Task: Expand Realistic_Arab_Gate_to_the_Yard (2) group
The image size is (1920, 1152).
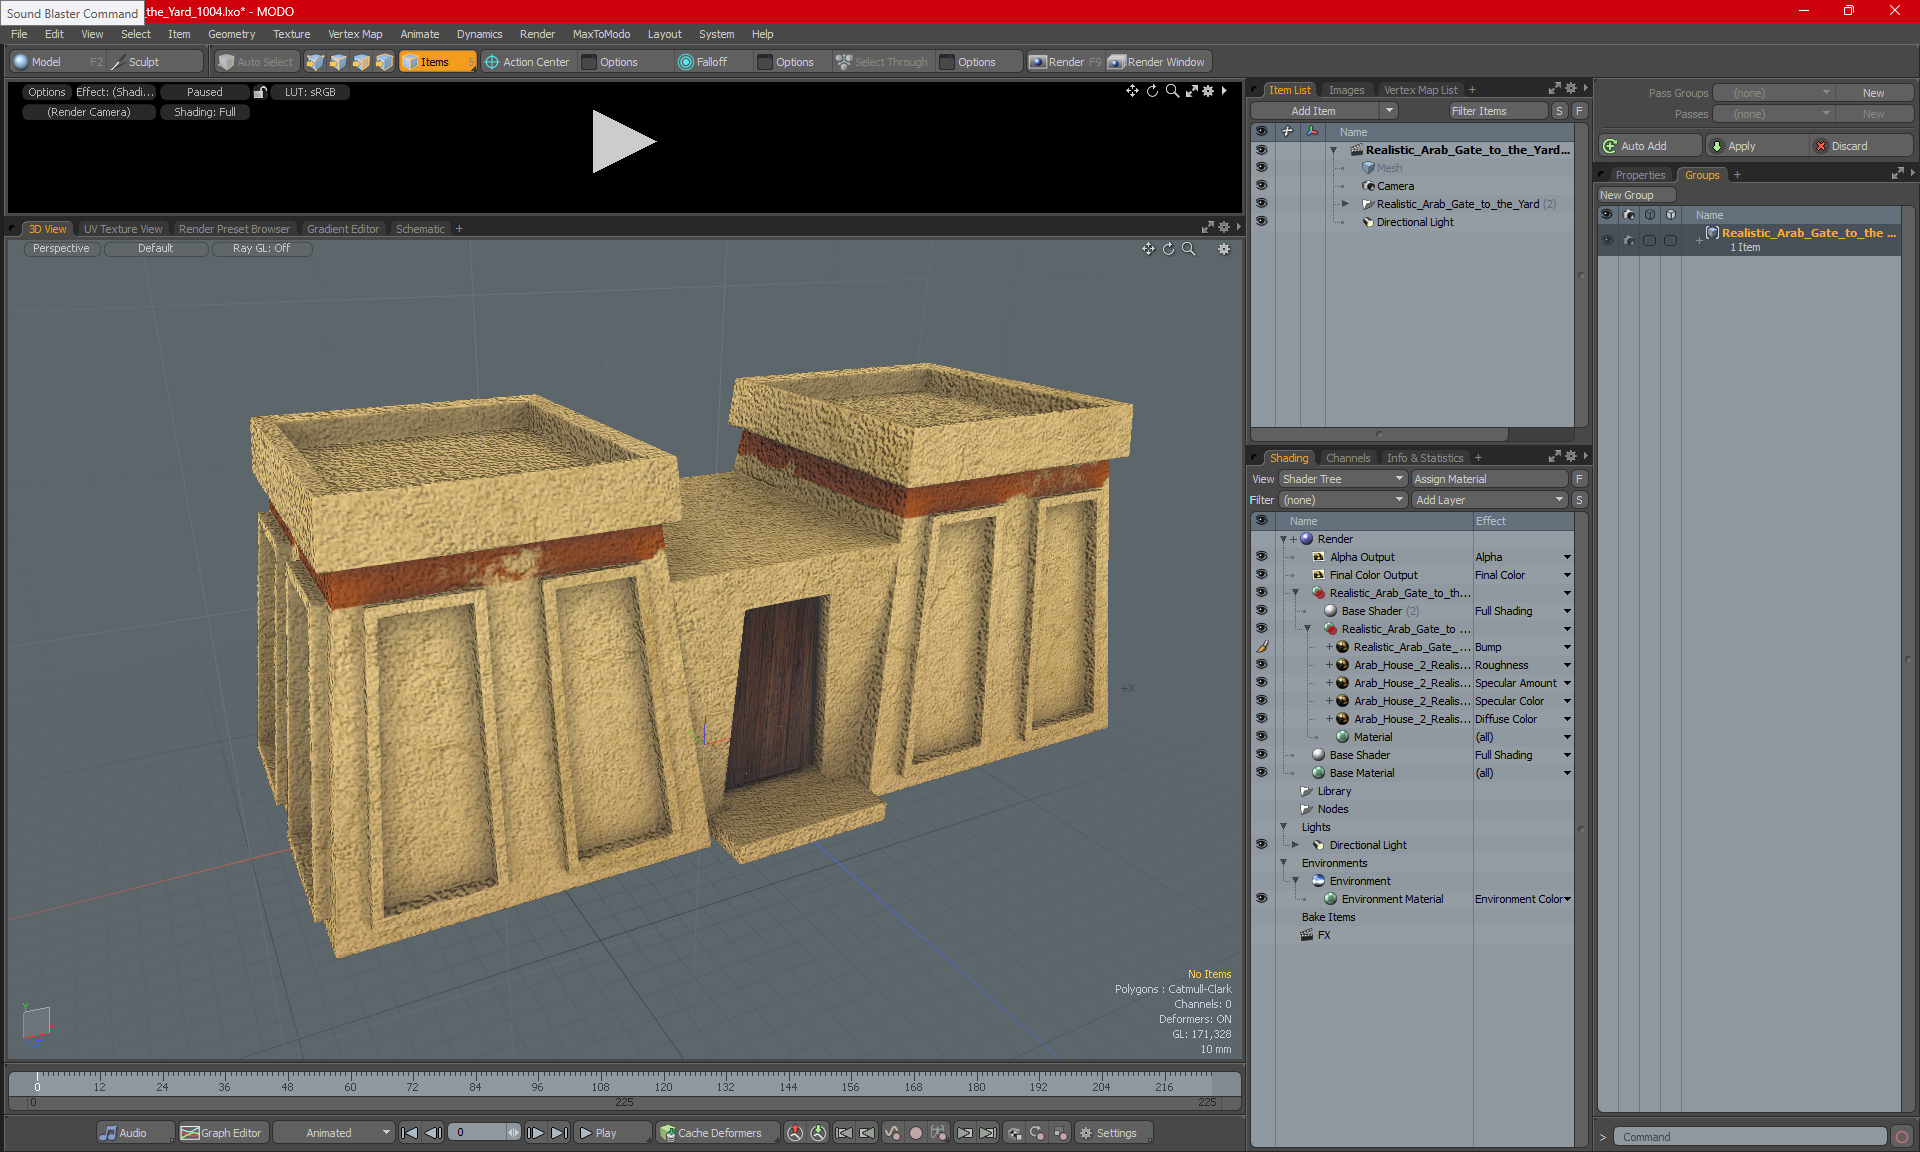Action: [x=1345, y=204]
